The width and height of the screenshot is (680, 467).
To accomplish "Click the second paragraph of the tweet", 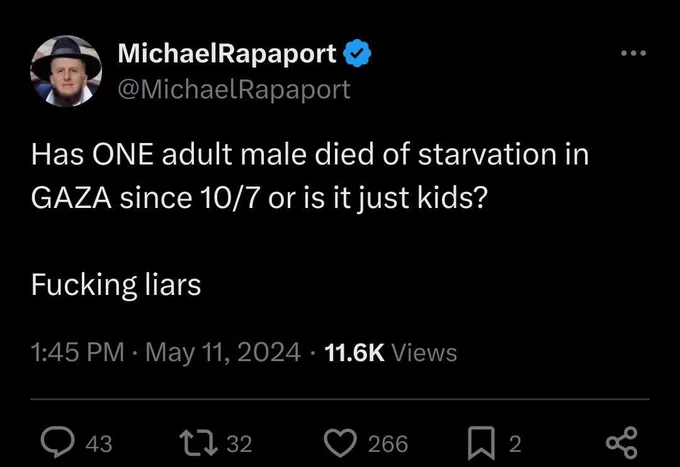I will [116, 285].
